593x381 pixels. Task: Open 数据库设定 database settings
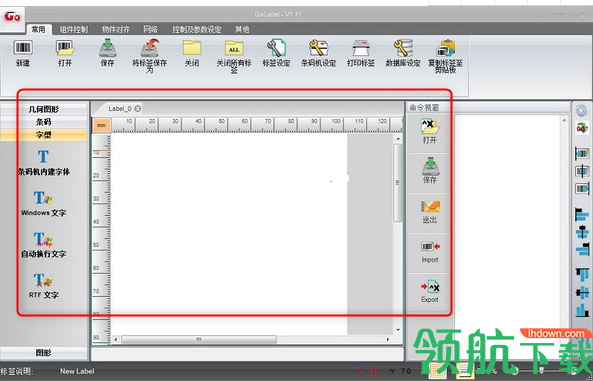(403, 53)
